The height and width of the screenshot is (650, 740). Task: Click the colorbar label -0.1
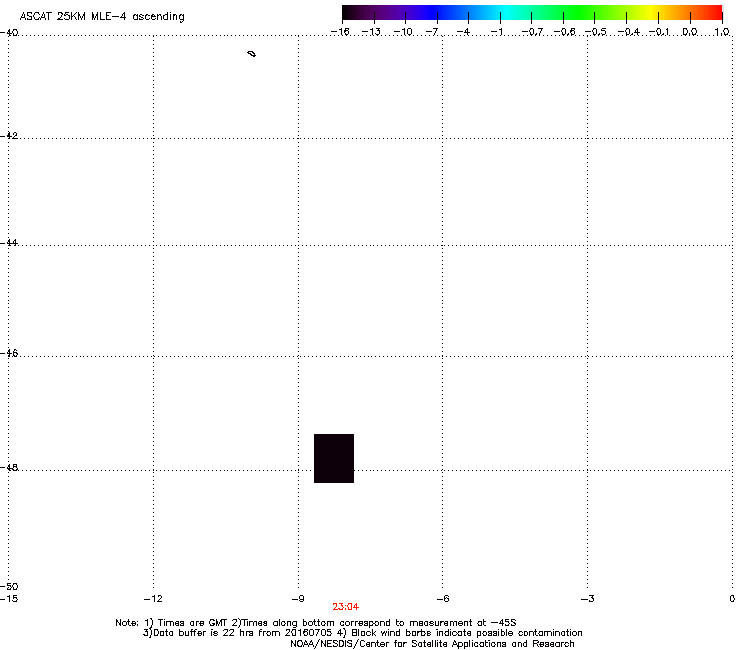(x=659, y=32)
